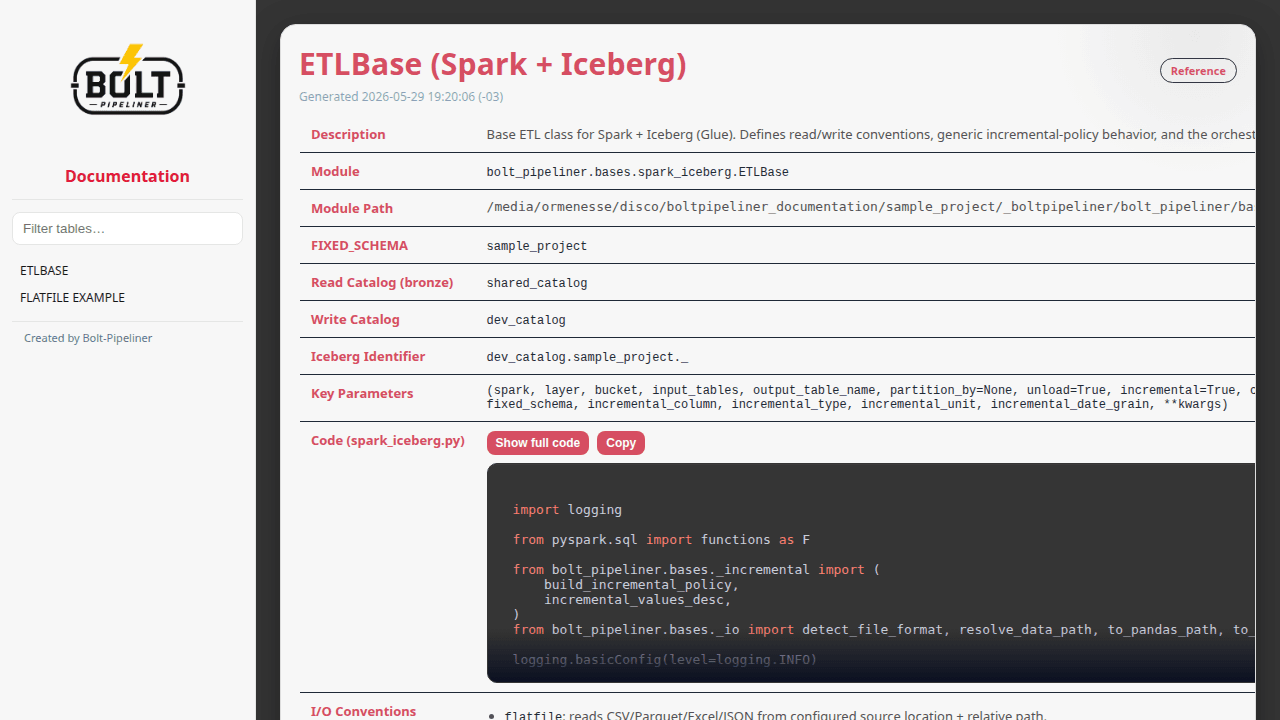
Task: Select the key parameters signature text
Action: coord(871,397)
